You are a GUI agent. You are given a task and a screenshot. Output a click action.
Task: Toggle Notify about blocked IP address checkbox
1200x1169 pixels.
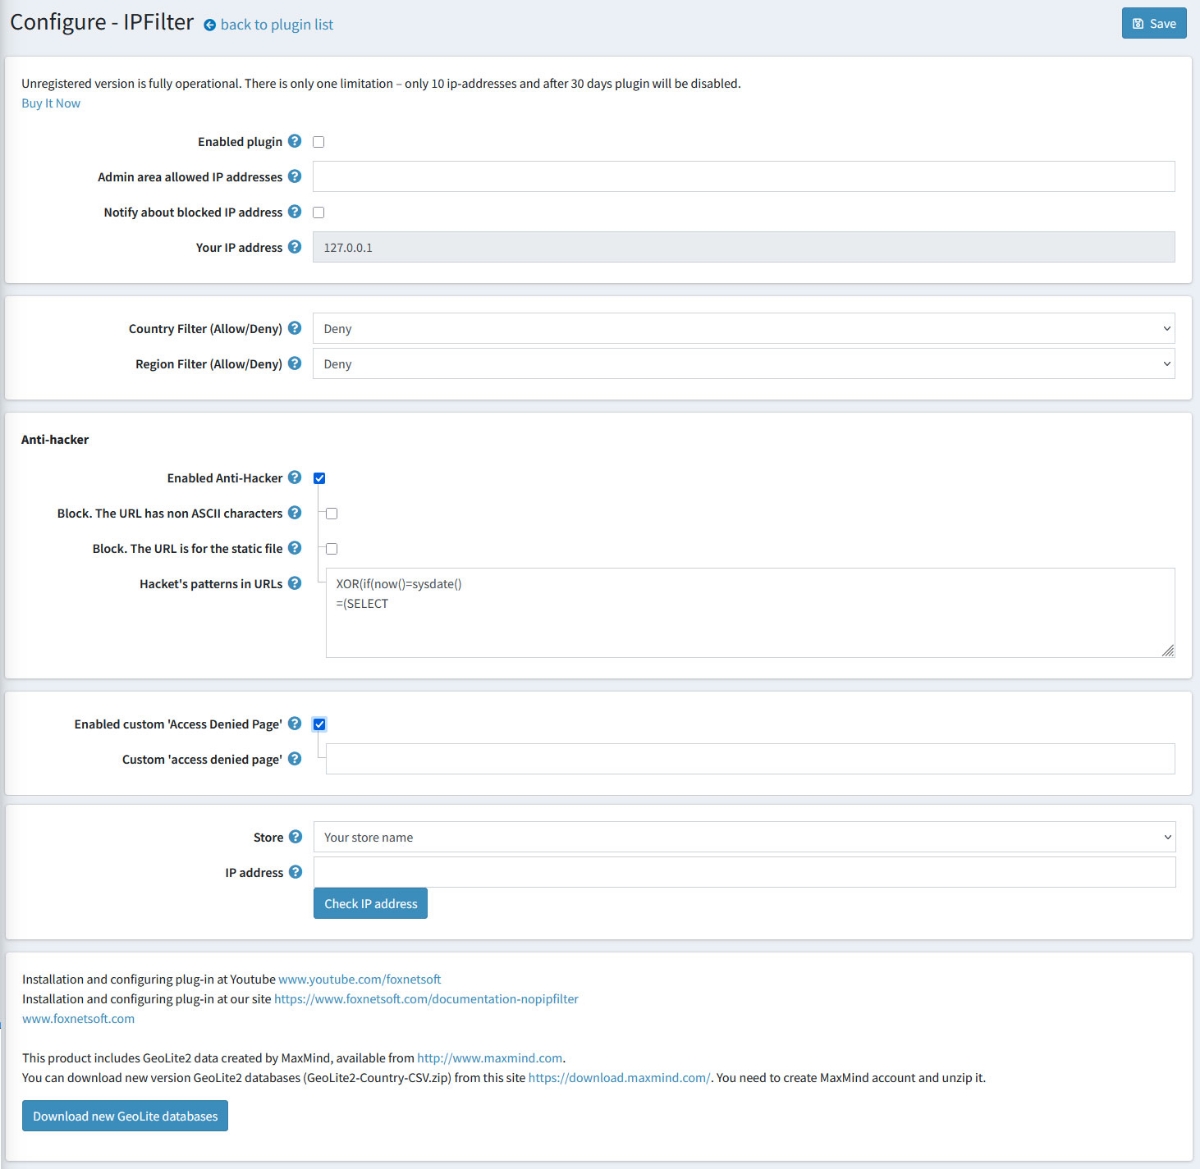point(319,212)
